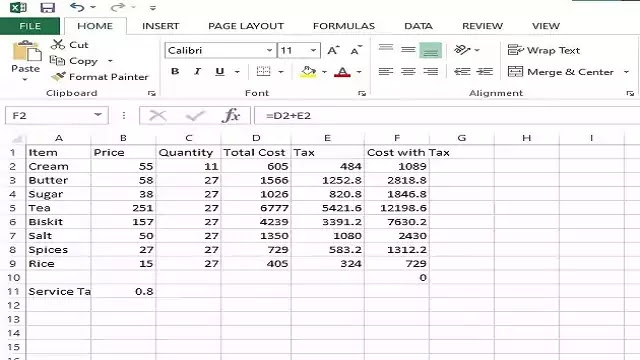Screen dimensions: 640x360
Task: Click the Cancel X formula icon
Action: (x=157, y=116)
